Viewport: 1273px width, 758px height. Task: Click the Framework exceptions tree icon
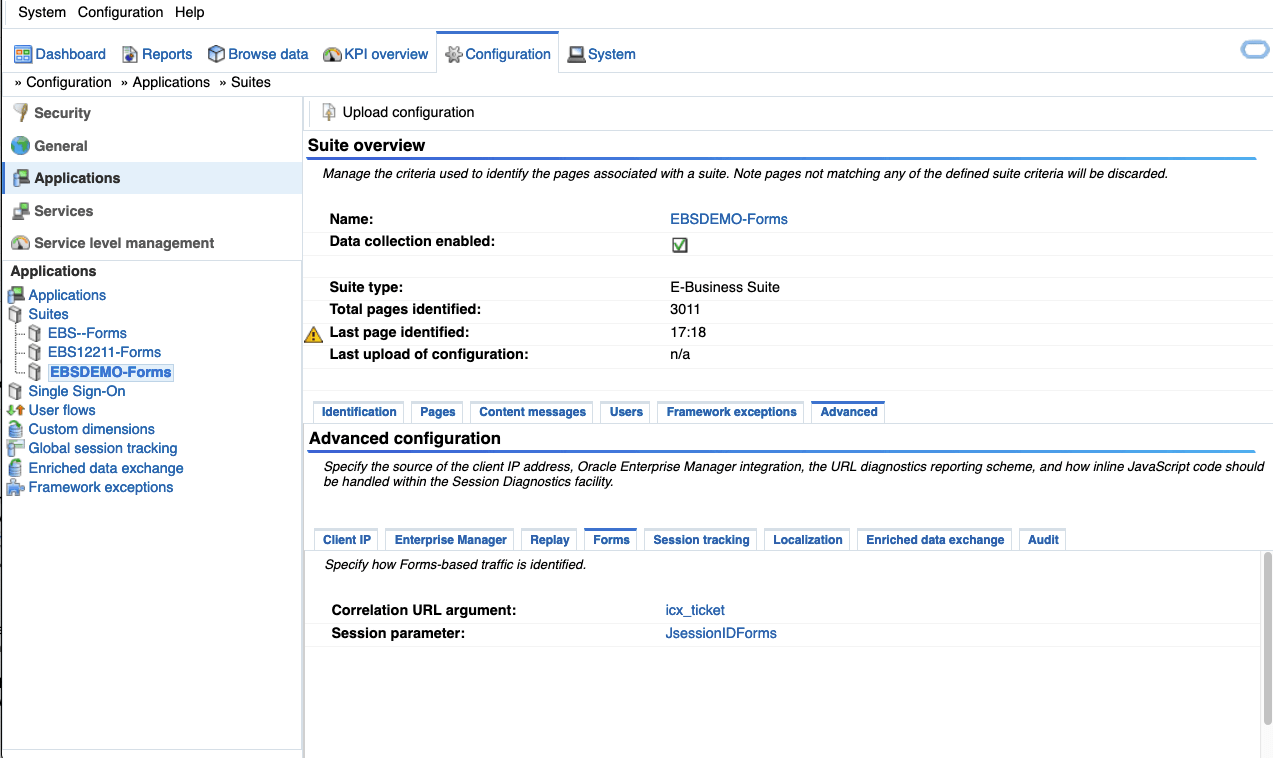(15, 487)
